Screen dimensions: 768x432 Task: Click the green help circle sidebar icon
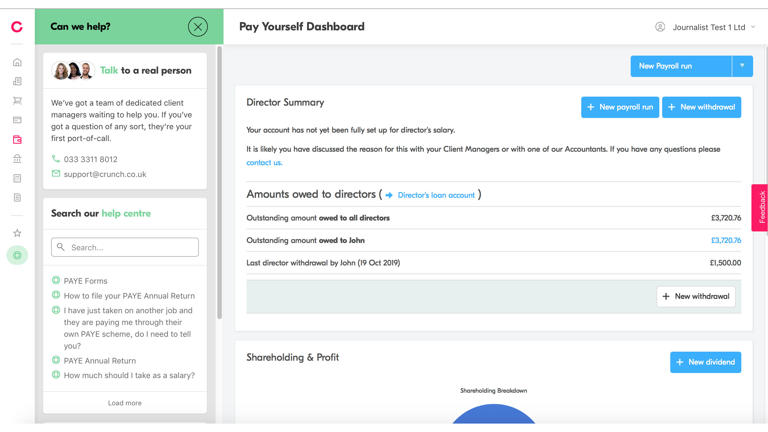17,255
